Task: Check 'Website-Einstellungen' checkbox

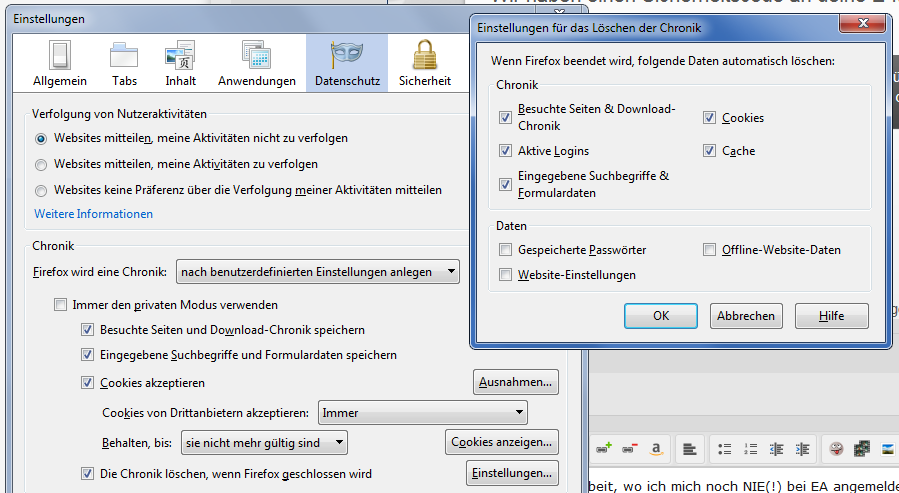Action: [x=505, y=275]
